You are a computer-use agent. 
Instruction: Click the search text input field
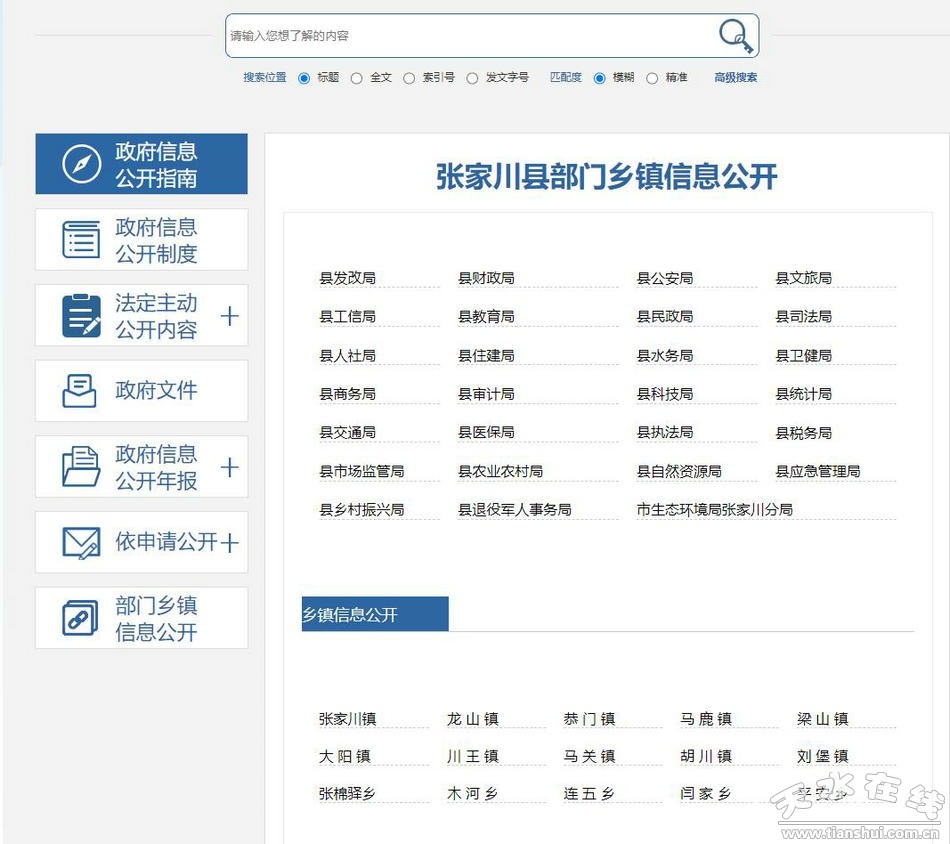(x=470, y=36)
